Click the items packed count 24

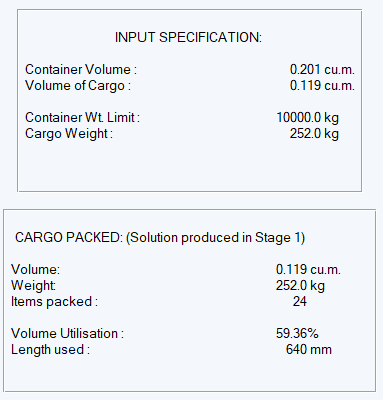coord(300,302)
